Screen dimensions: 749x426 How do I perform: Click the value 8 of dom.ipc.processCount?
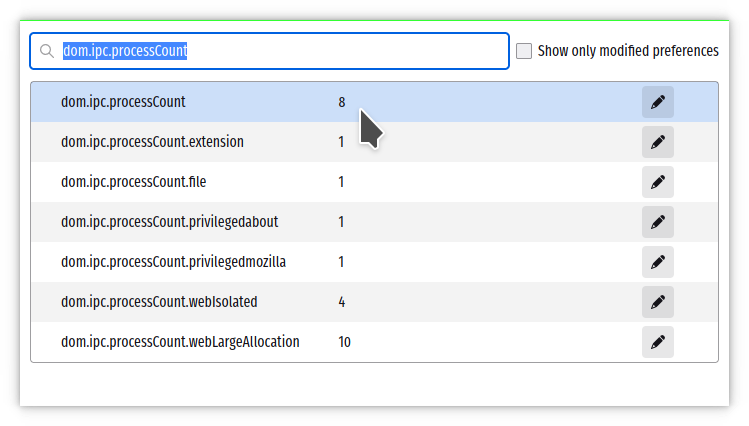342,102
